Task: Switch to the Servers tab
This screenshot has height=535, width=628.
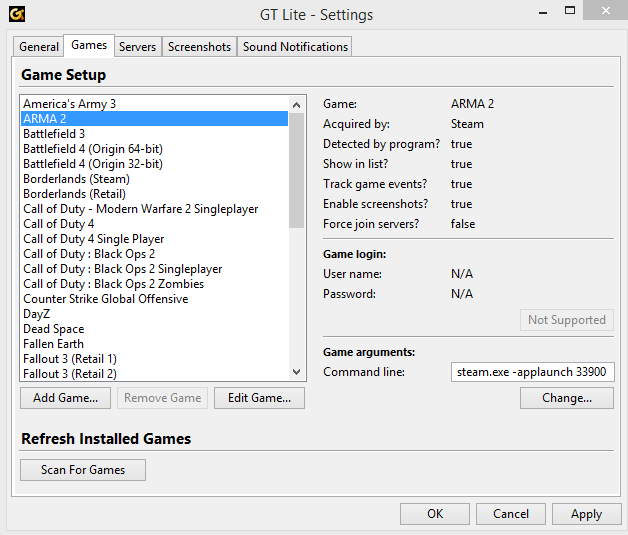Action: point(137,47)
